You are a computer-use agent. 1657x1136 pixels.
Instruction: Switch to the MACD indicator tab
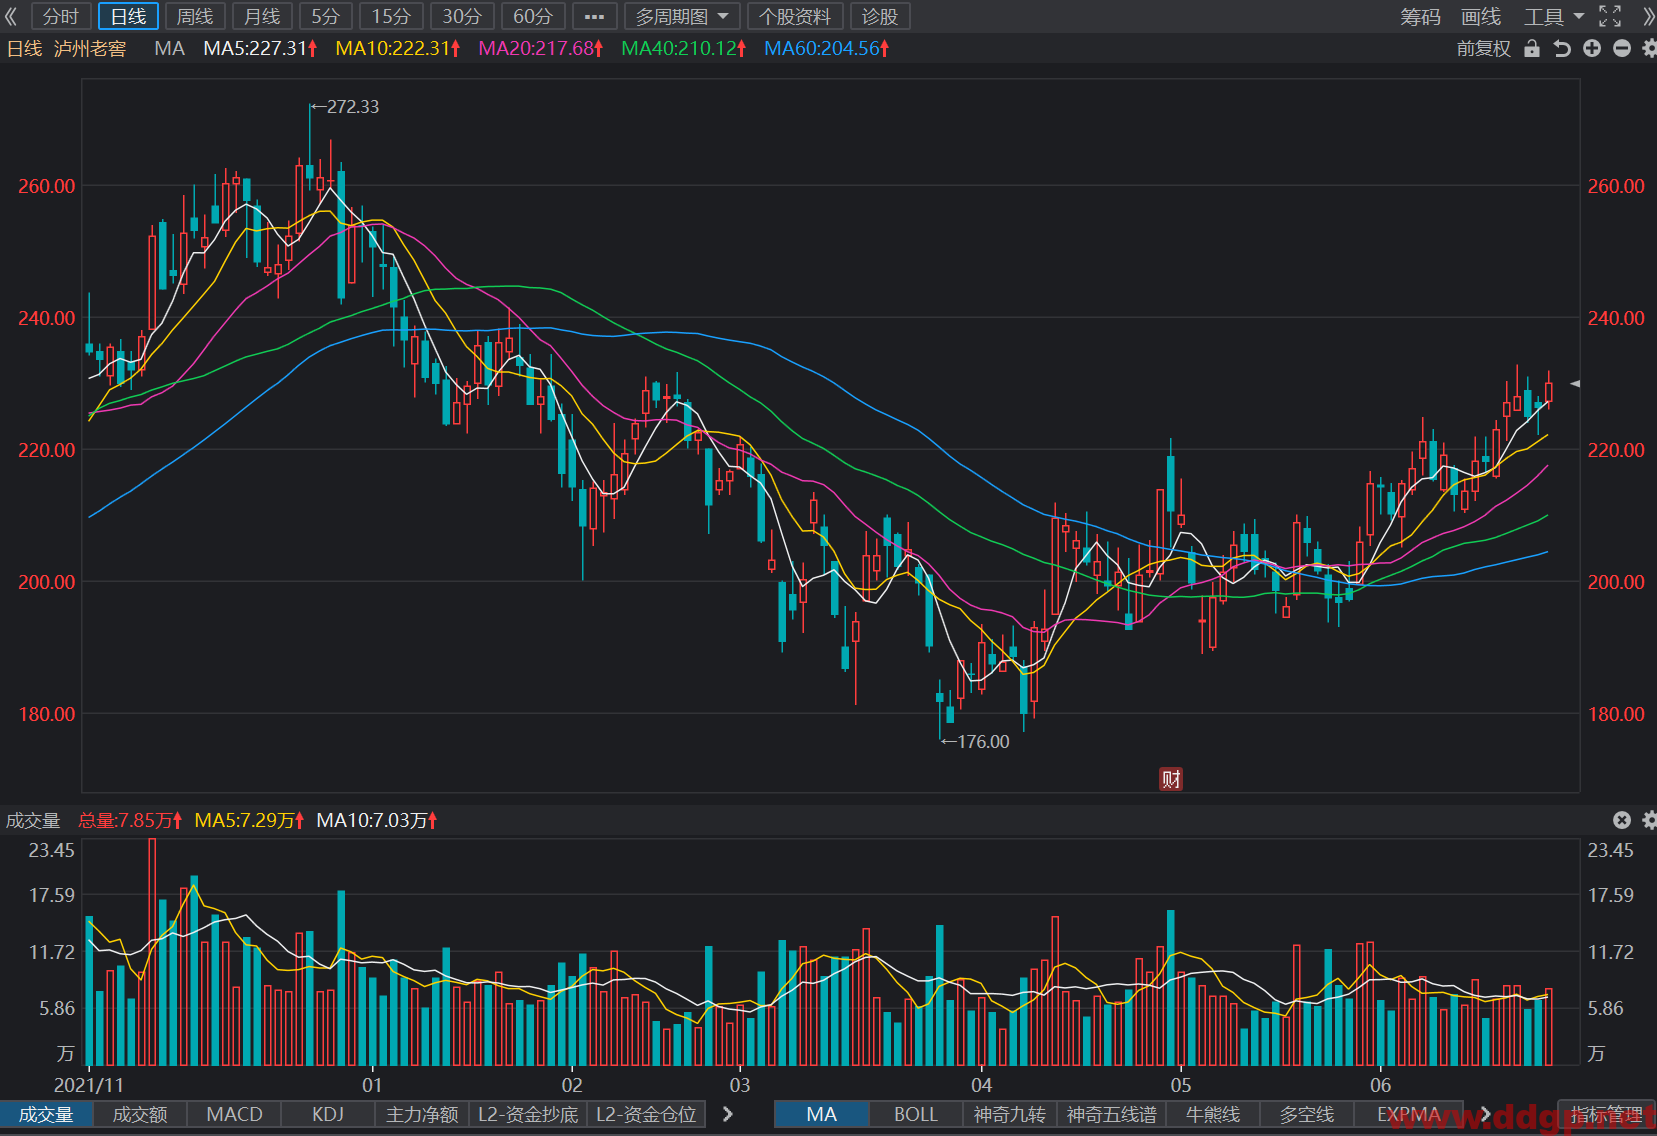234,1114
